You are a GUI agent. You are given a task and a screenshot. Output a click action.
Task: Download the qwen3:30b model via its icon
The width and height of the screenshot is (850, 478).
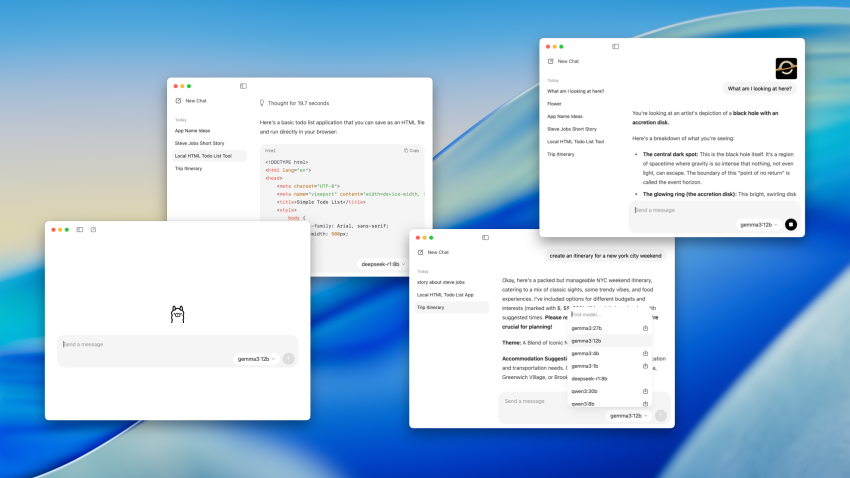coord(645,391)
